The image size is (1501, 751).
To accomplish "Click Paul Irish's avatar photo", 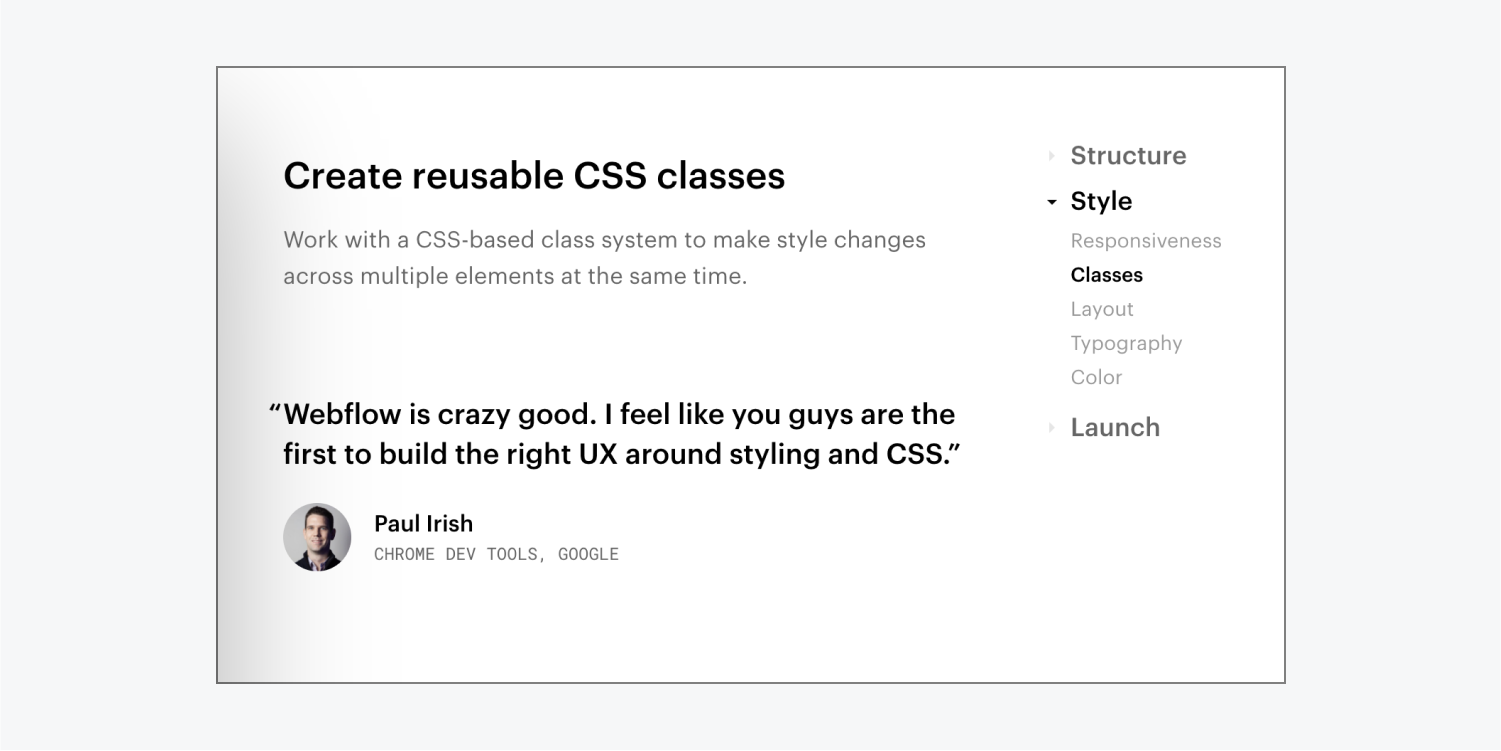I will pyautogui.click(x=317, y=537).
